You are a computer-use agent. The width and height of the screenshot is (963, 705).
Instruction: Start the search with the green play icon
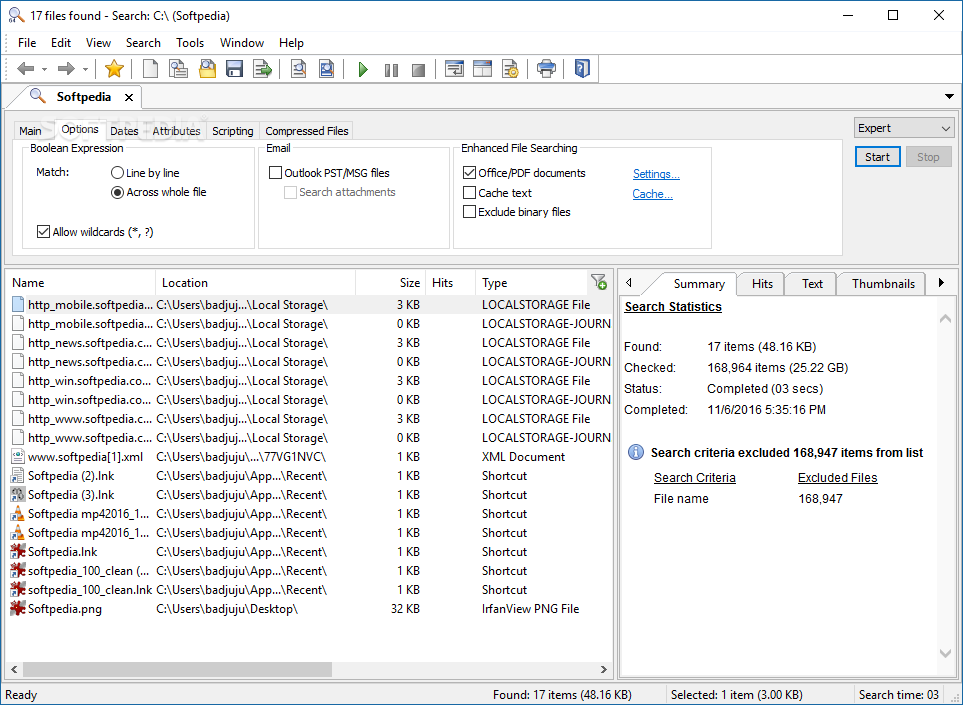pyautogui.click(x=363, y=69)
